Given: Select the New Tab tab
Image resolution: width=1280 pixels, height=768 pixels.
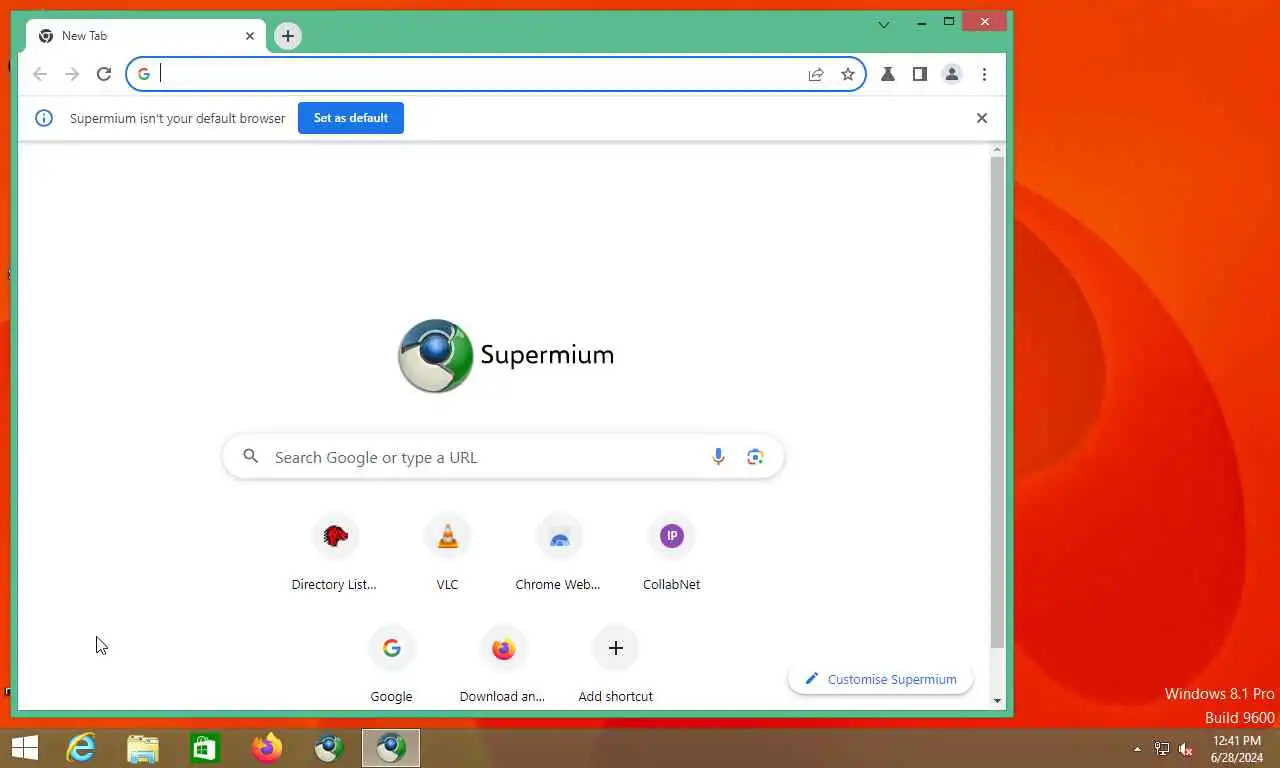Looking at the screenshot, I should click(x=146, y=36).
